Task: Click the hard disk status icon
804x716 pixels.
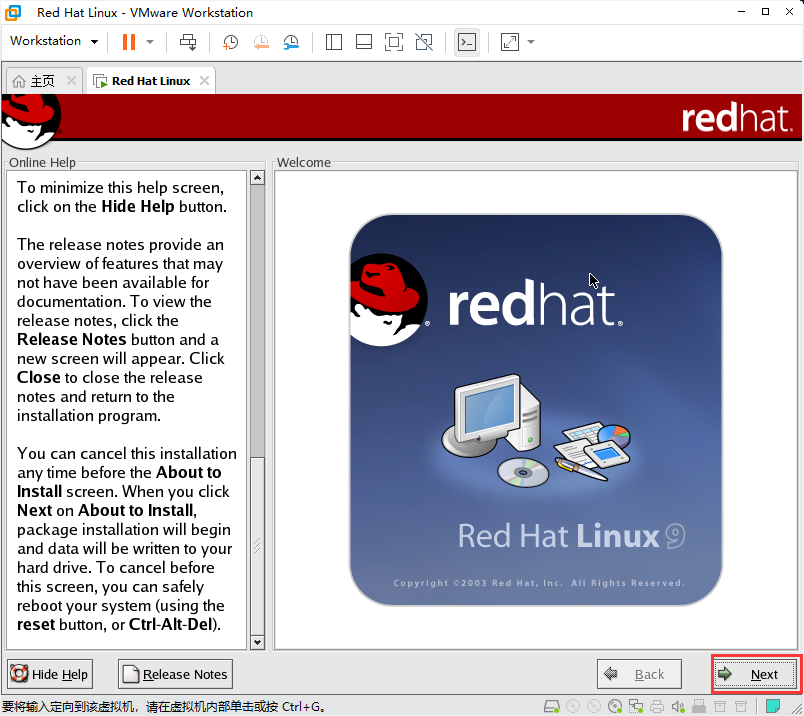Action: tap(550, 706)
